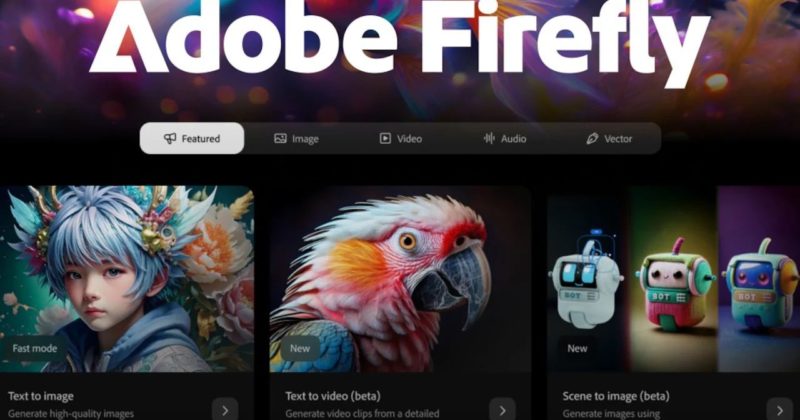Click the Scene to image (beta) title
This screenshot has width=800, height=420.
point(616,396)
